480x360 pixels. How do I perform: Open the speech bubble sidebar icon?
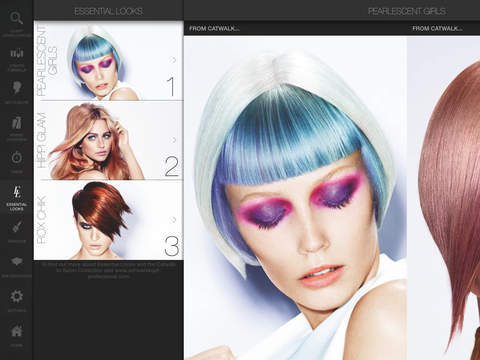tap(16, 262)
